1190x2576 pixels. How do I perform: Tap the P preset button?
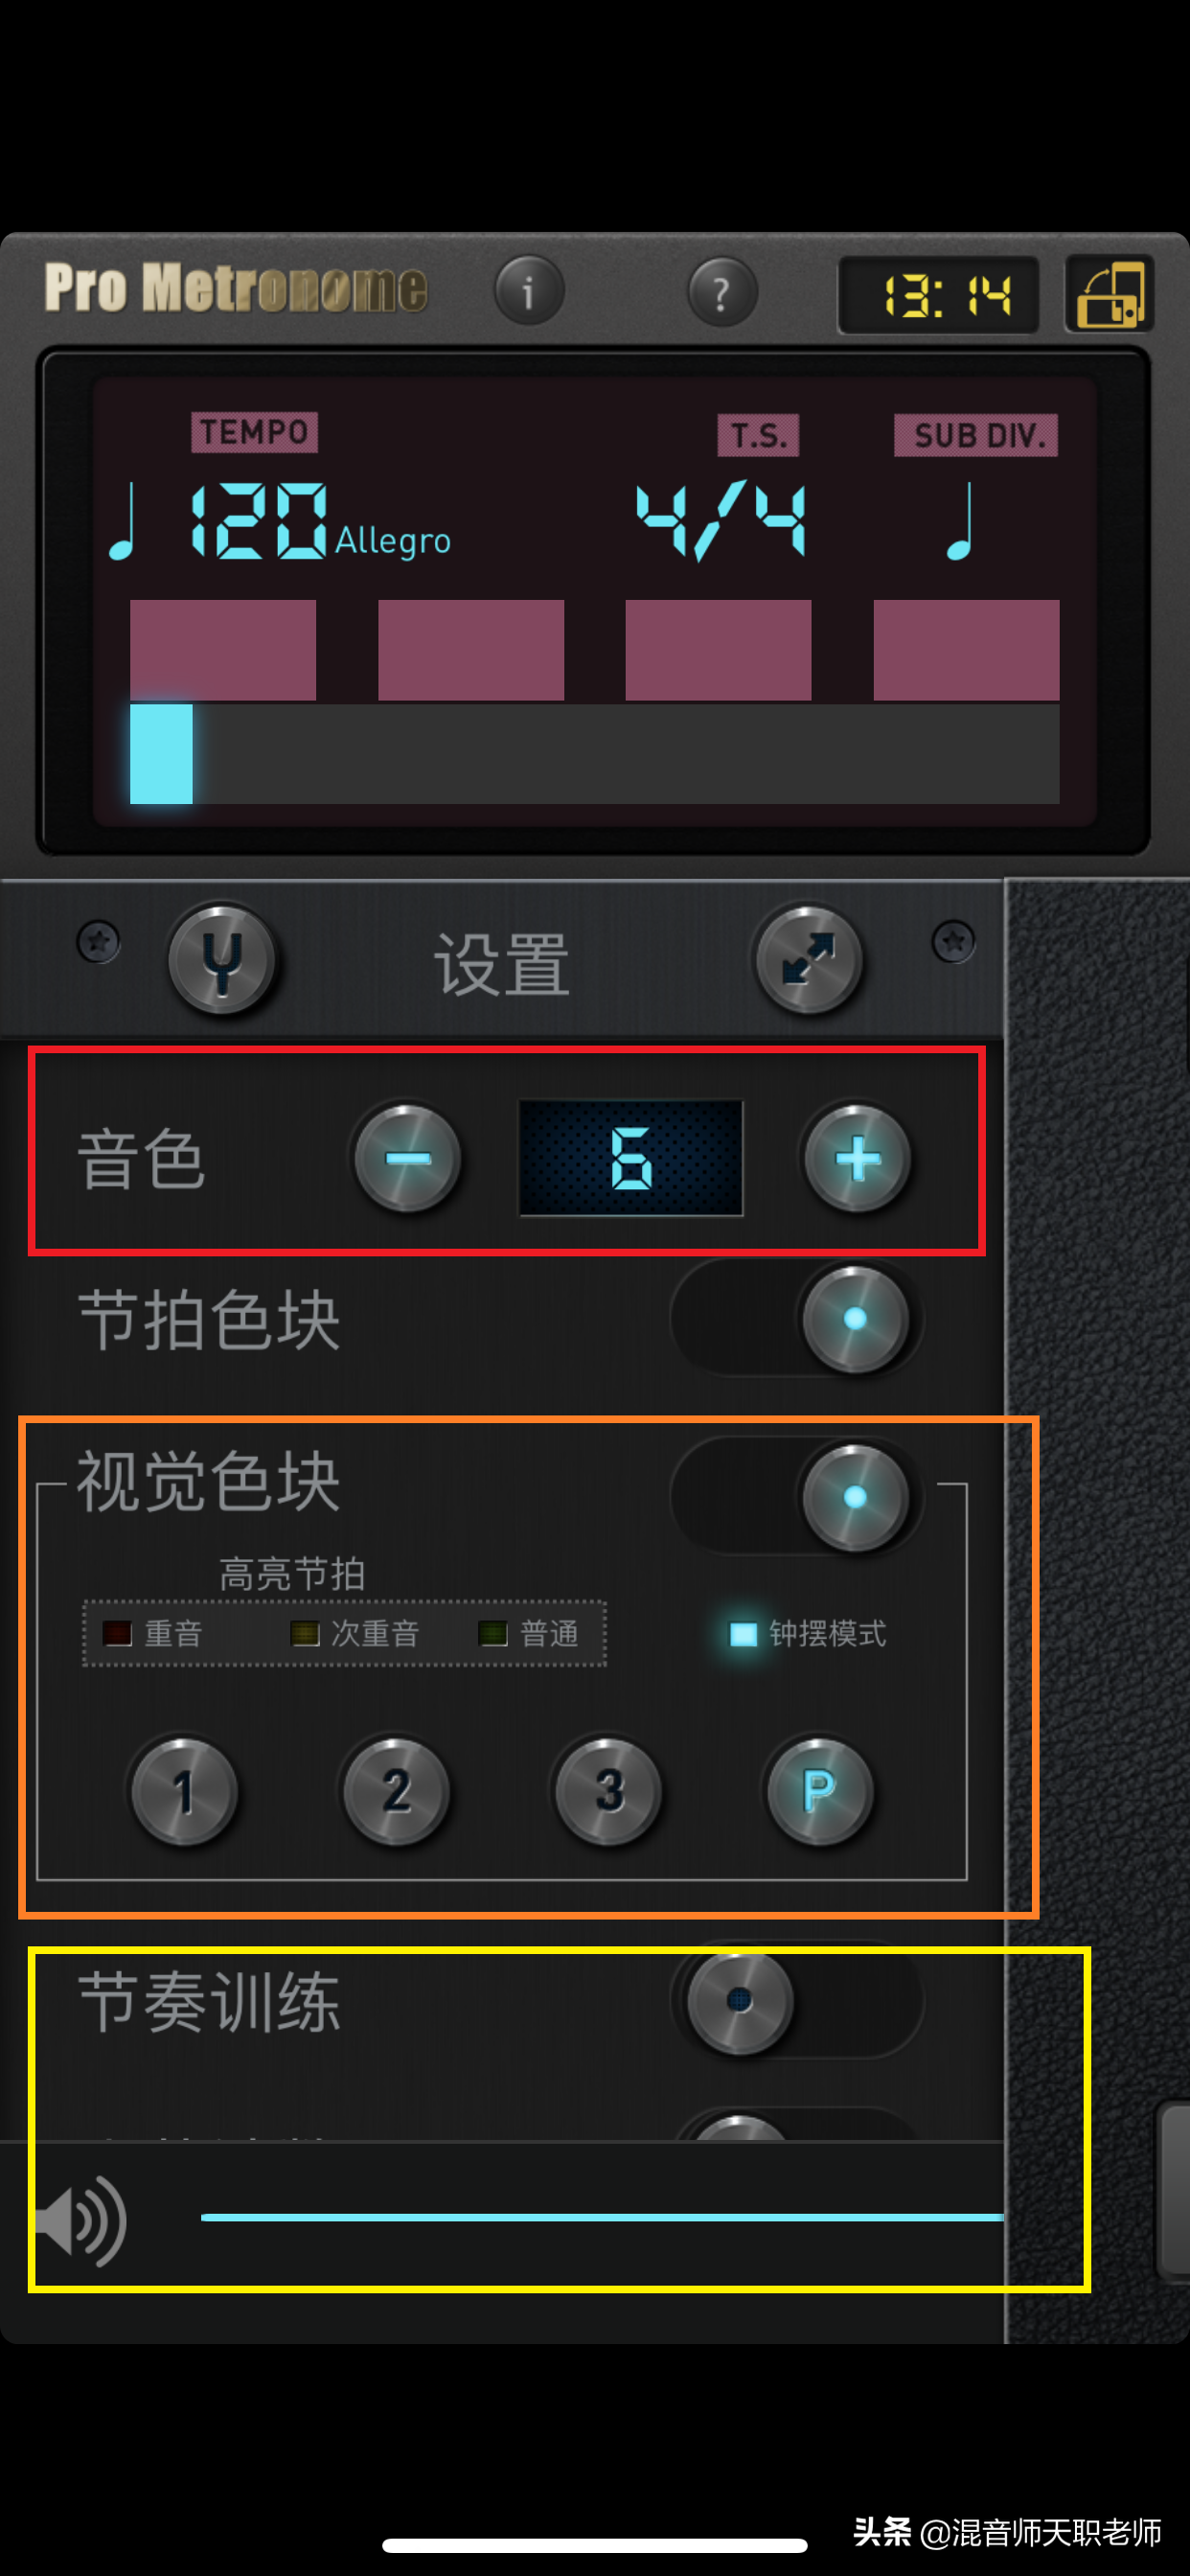(x=820, y=1791)
